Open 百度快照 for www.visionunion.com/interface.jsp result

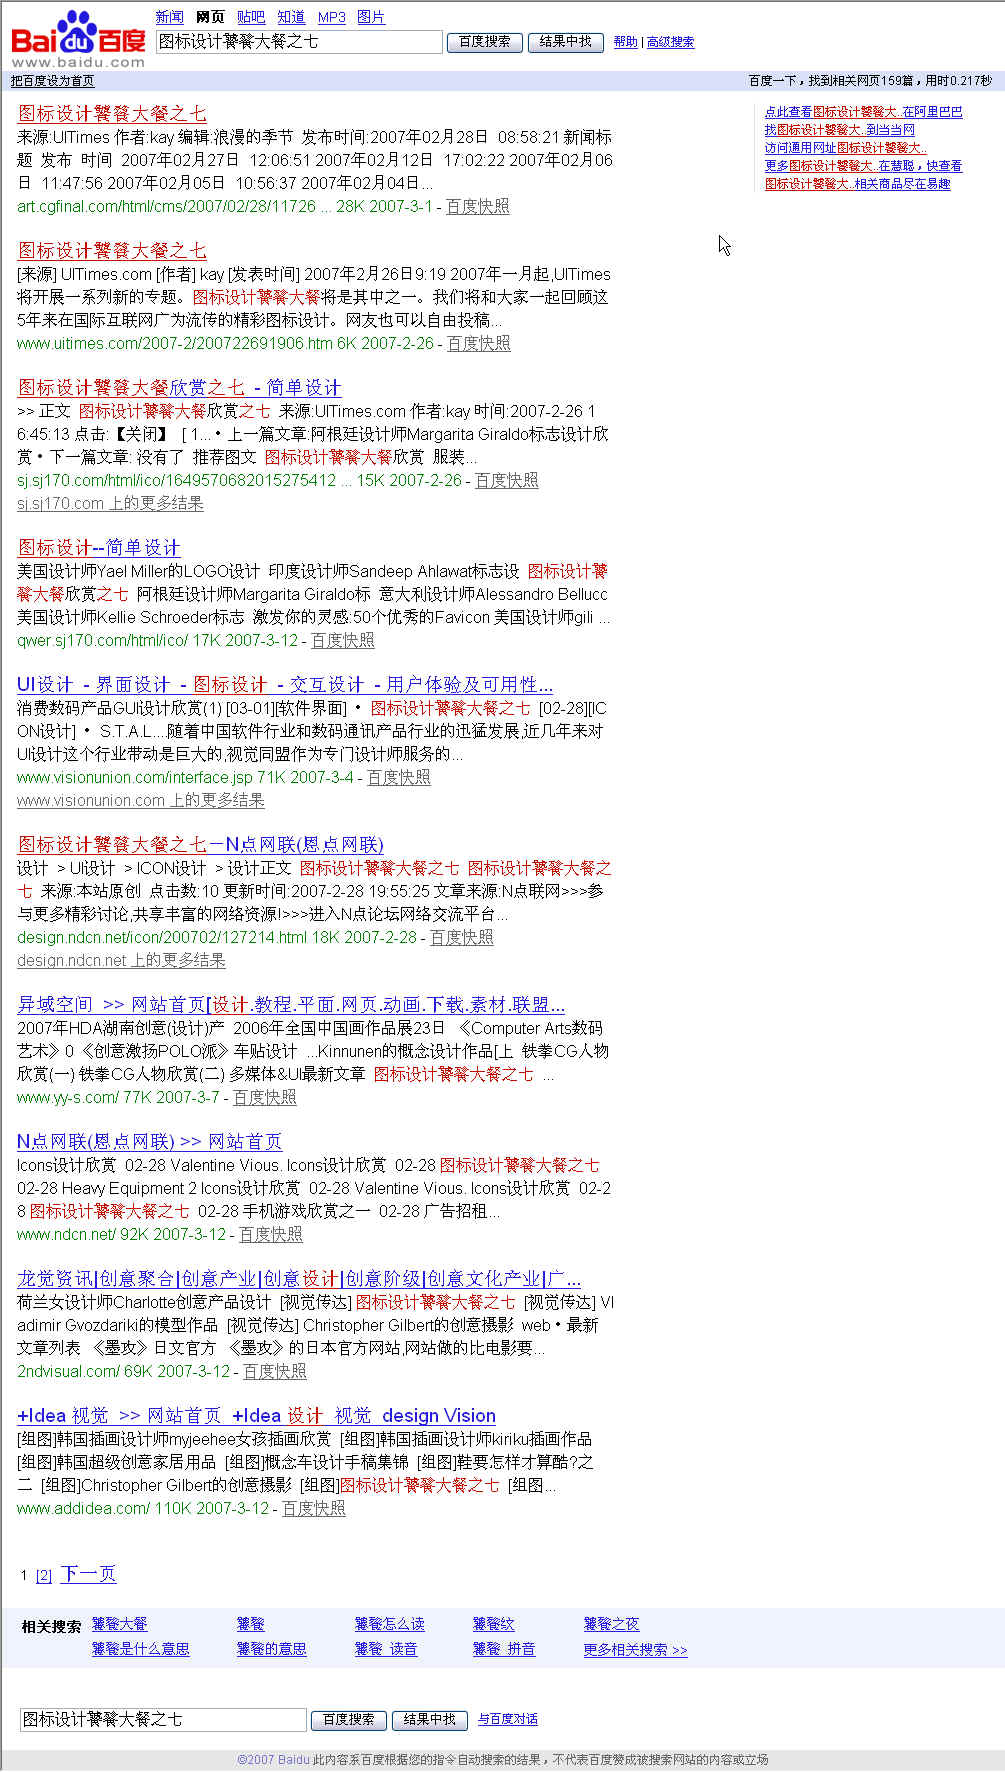tap(398, 777)
